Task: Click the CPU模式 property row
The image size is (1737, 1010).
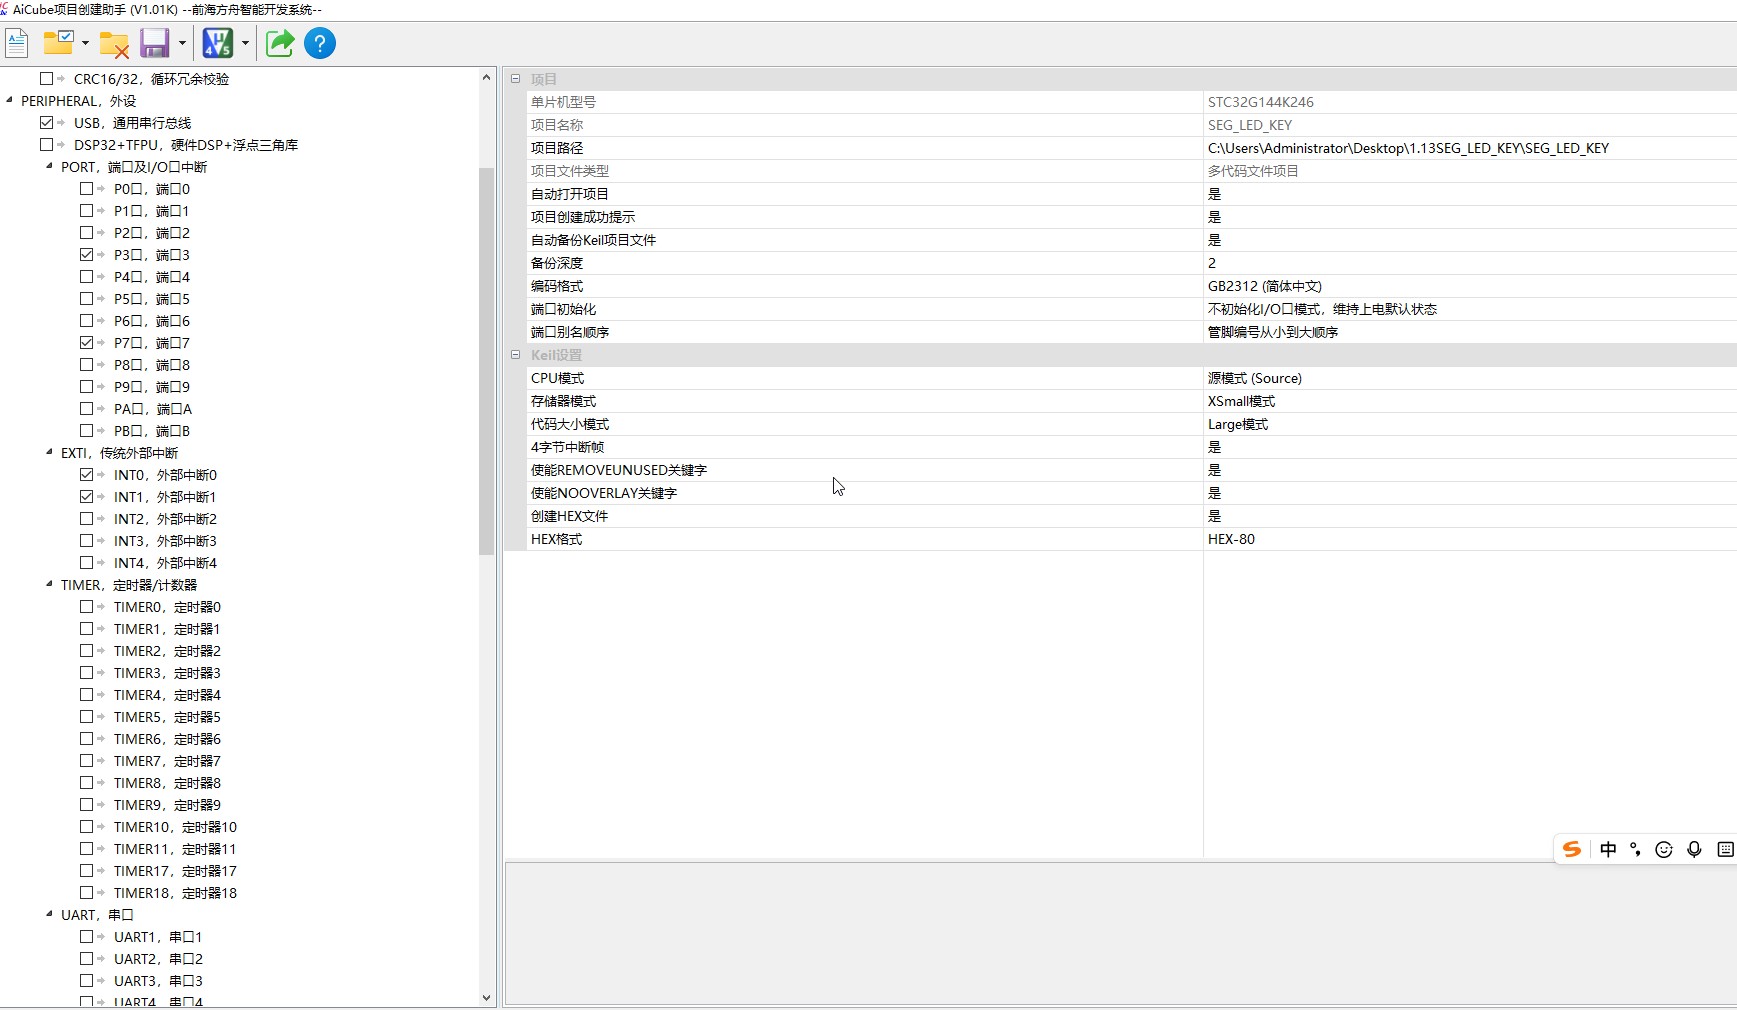Action: [557, 378]
